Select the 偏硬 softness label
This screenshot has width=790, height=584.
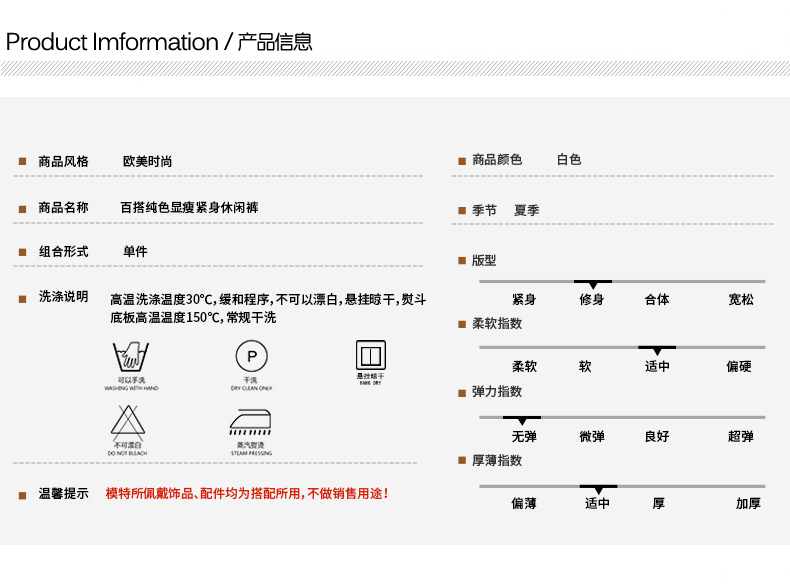tap(739, 367)
